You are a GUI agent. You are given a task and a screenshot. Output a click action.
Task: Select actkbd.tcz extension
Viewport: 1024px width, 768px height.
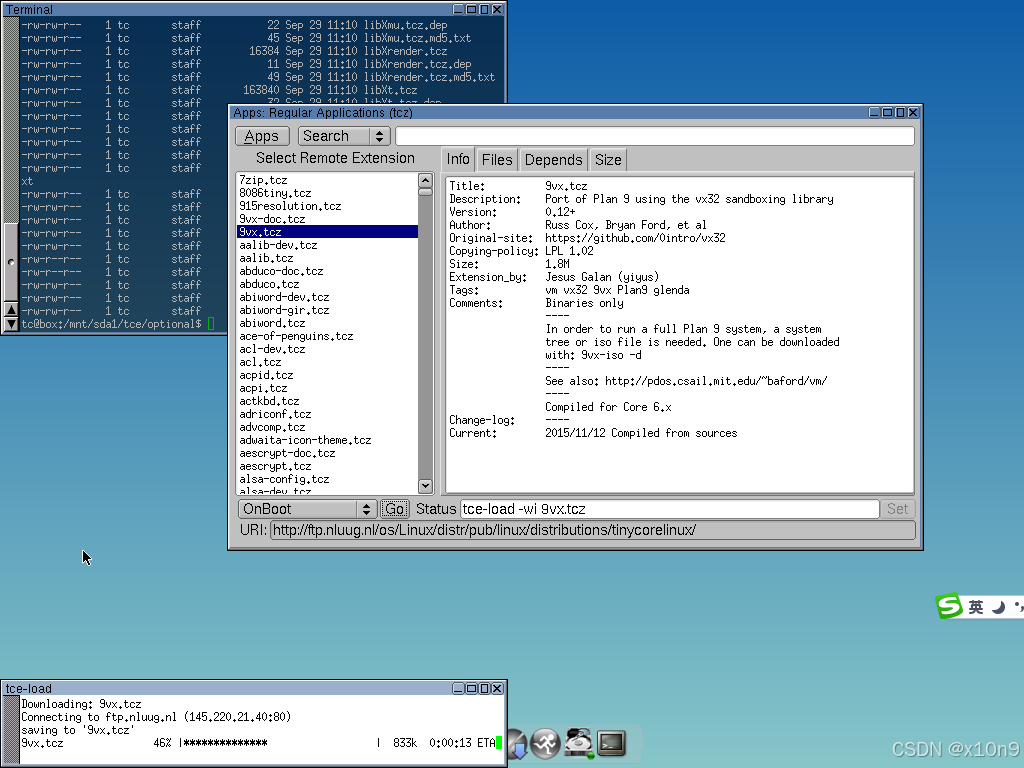(x=327, y=402)
